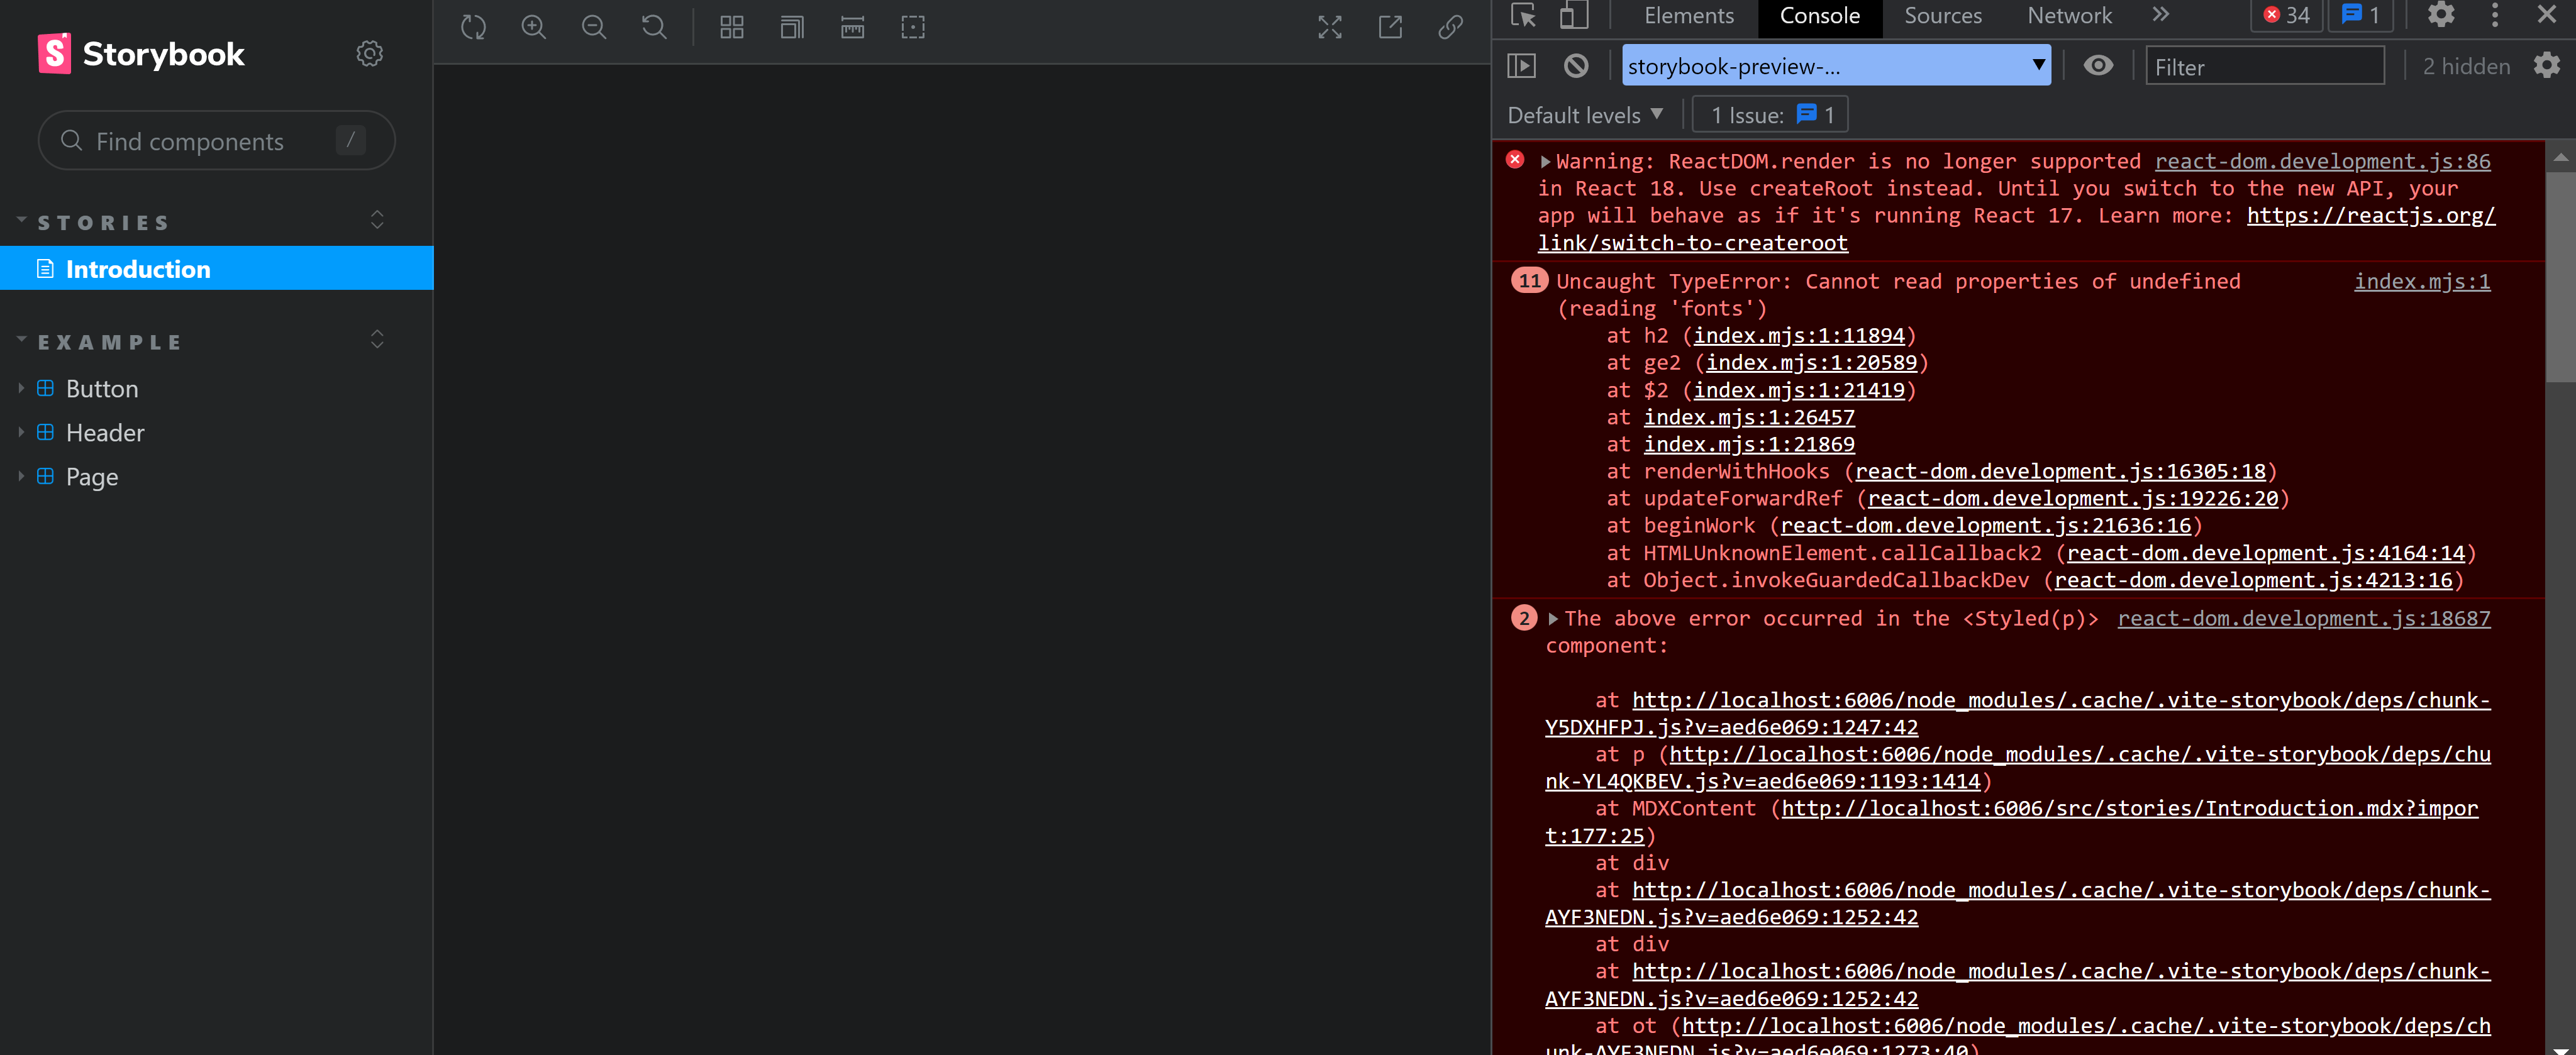Open Storybook settings gear
2576x1055 pixels.
coord(369,53)
